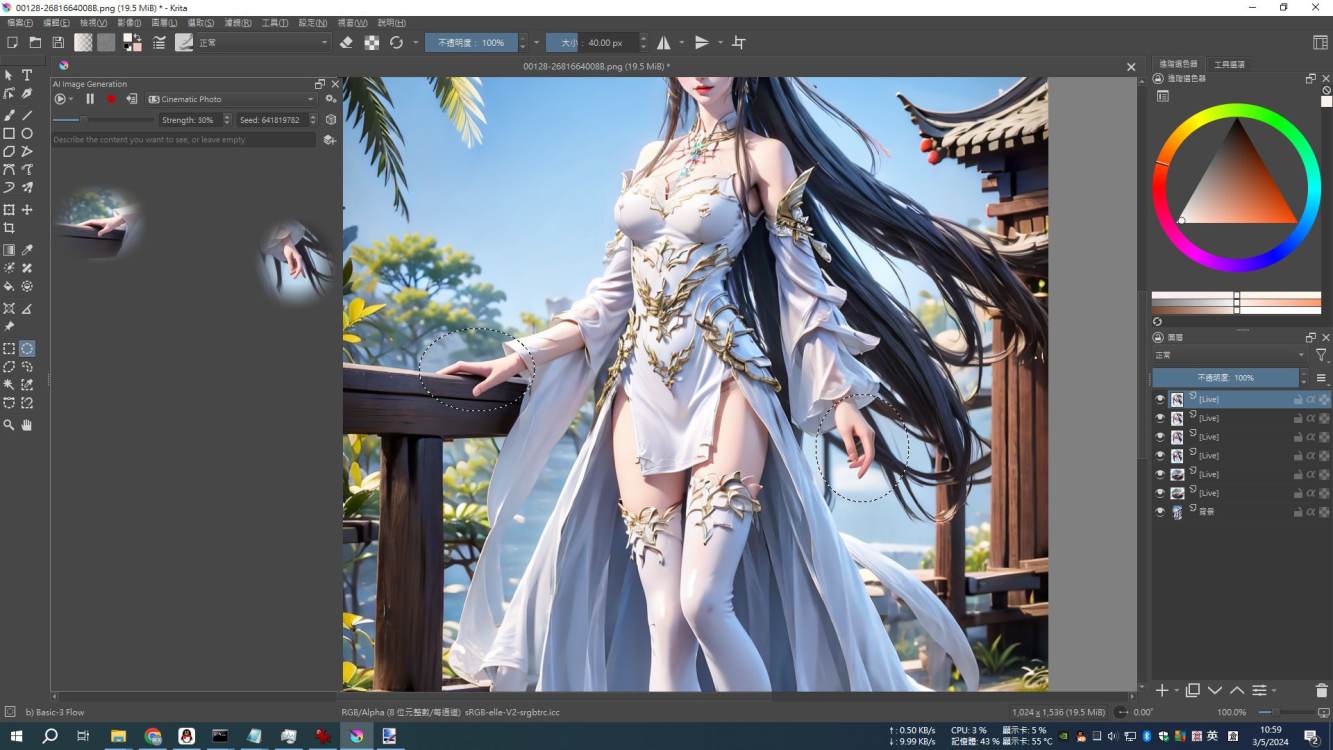Select the Crop tool
This screenshot has width=1333, height=750.
point(9,228)
